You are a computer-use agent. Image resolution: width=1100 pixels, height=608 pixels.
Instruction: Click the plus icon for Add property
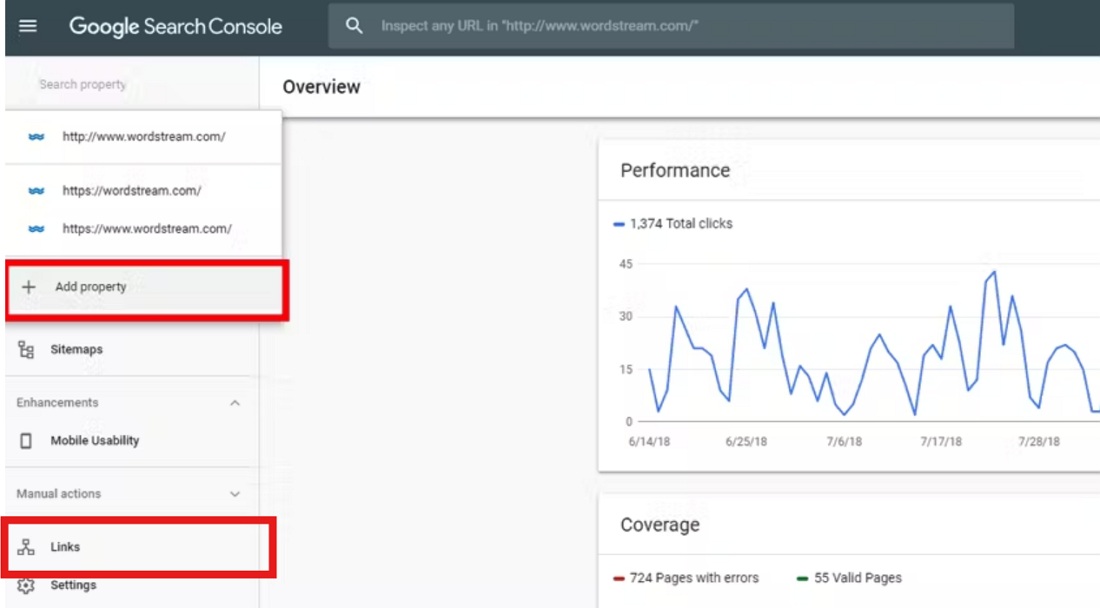(x=29, y=287)
